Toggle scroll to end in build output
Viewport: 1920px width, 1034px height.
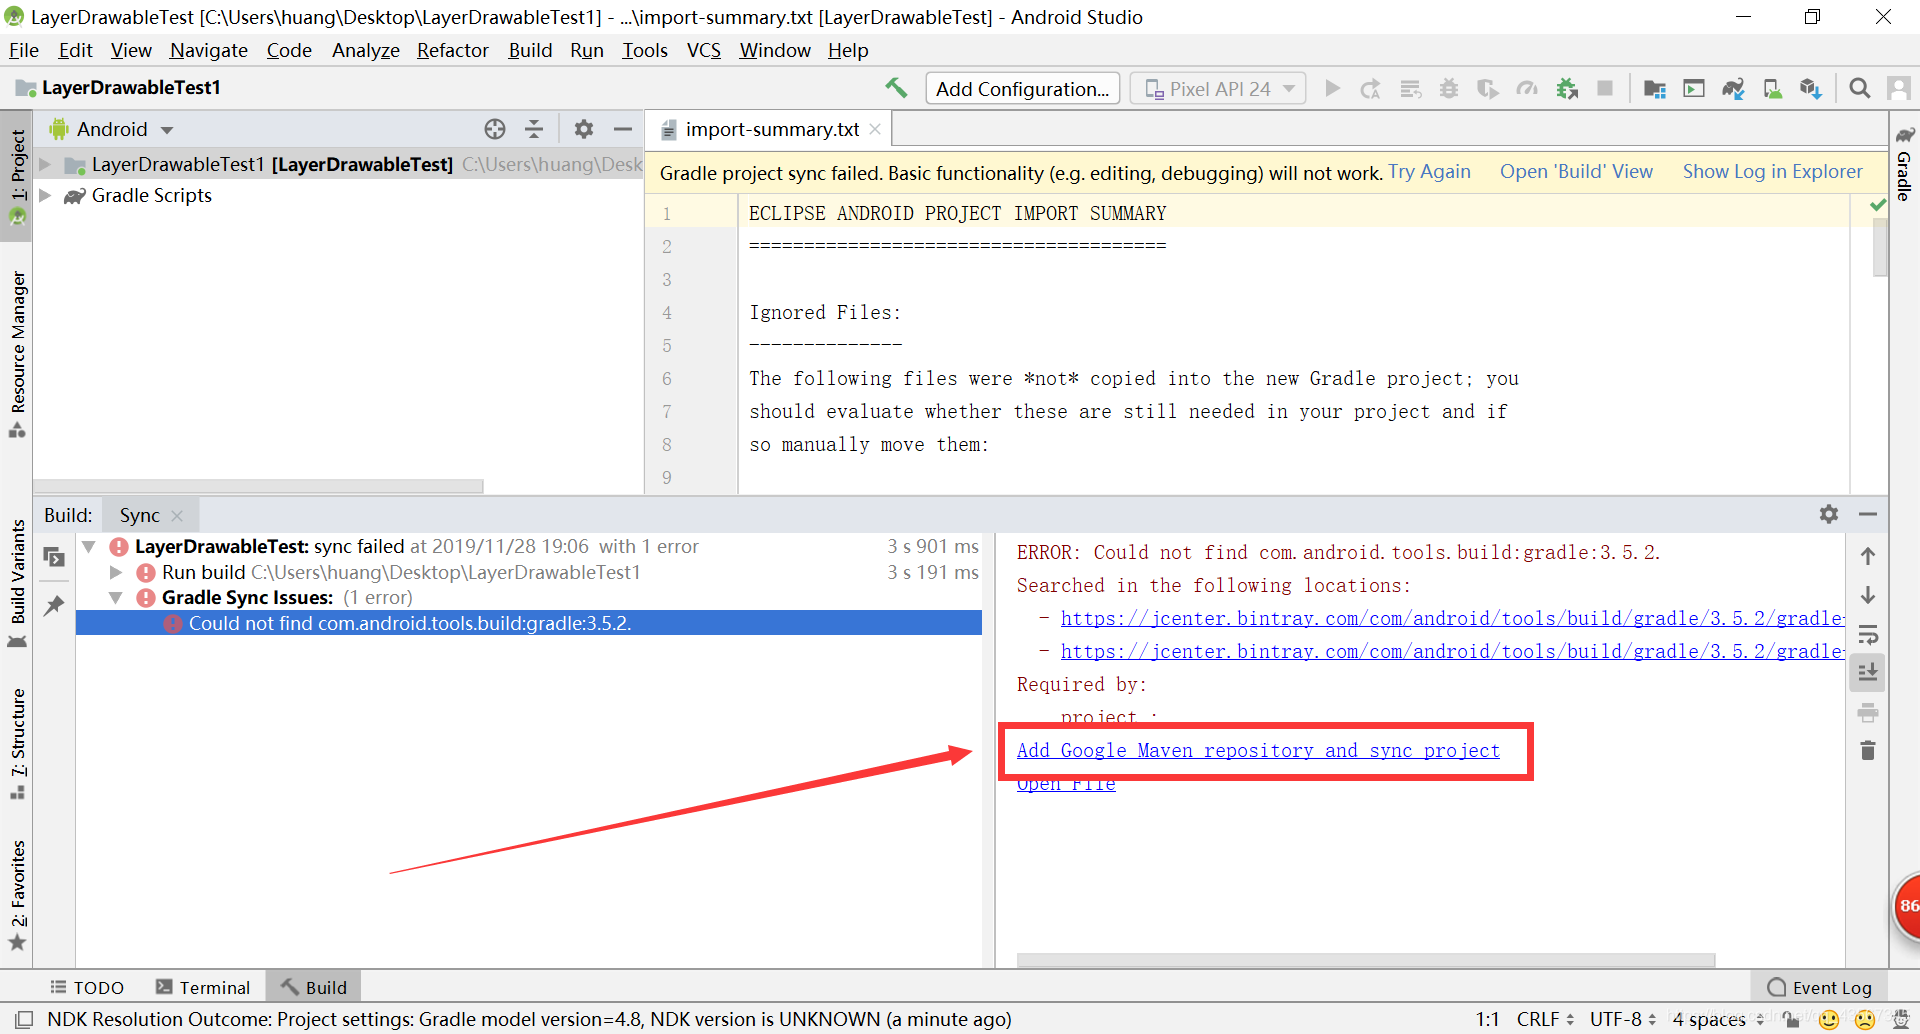(x=1868, y=672)
